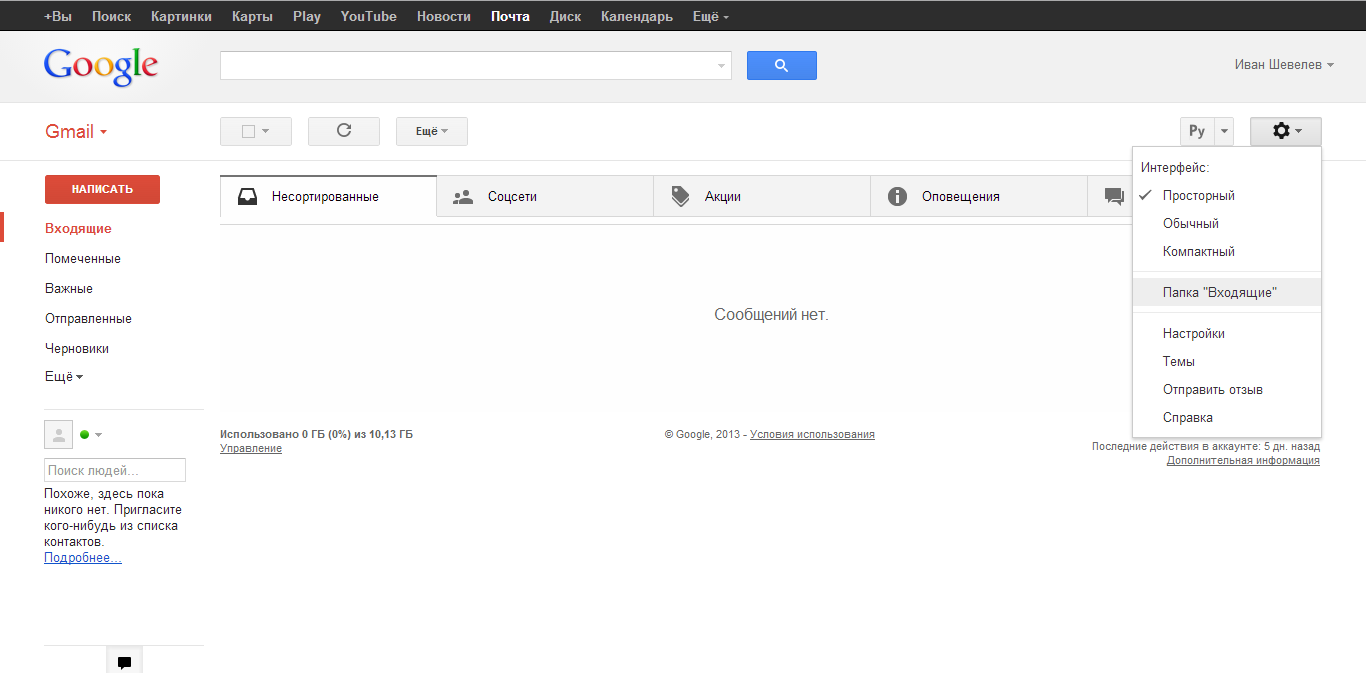Image resolution: width=1366 pixels, height=673 pixels.
Task: Open the select checkbox dropdown arrow
Action: 266,131
